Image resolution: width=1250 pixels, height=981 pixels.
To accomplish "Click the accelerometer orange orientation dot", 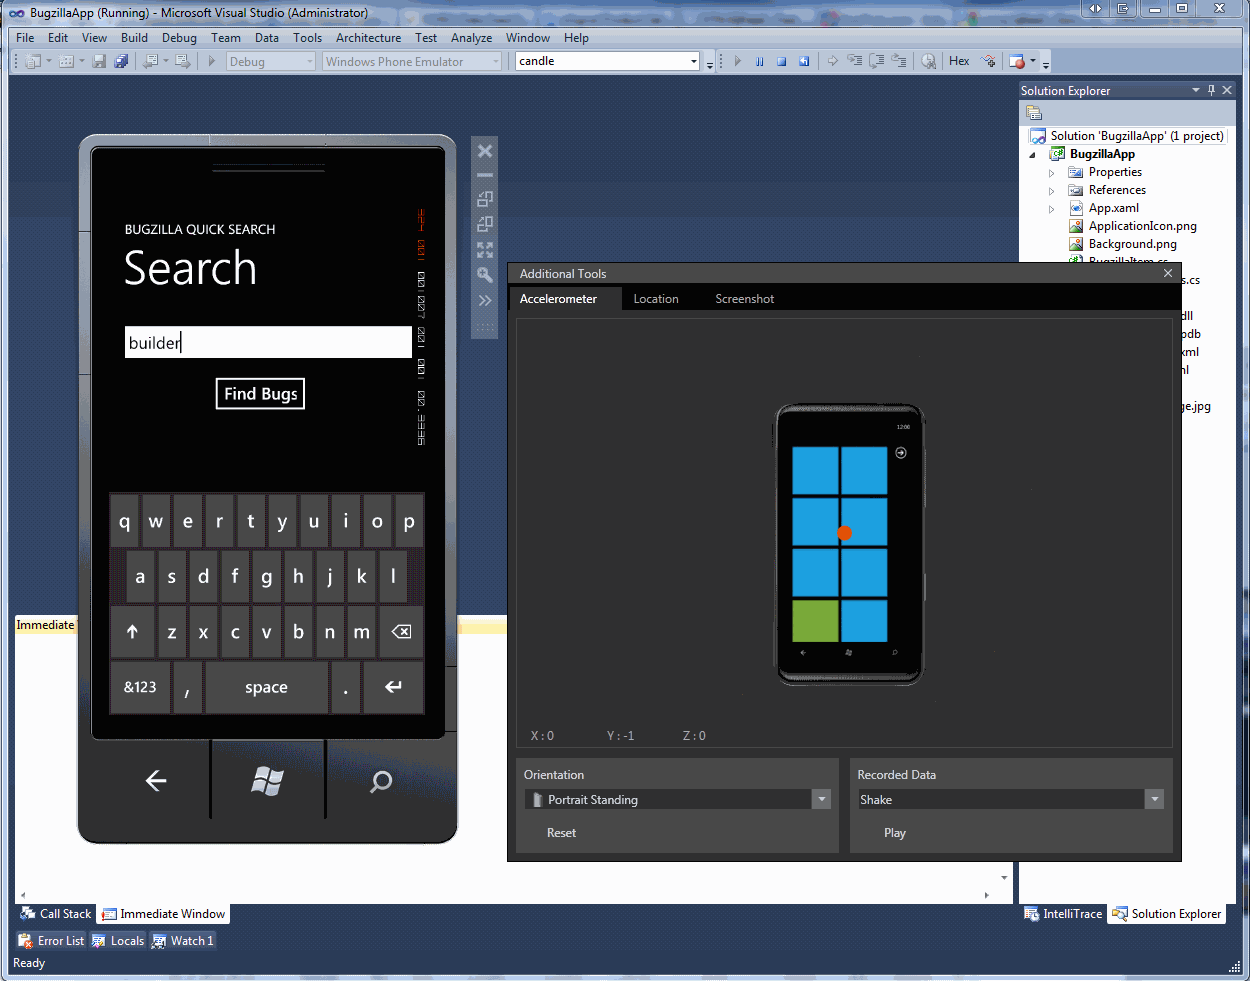I will pyautogui.click(x=845, y=533).
